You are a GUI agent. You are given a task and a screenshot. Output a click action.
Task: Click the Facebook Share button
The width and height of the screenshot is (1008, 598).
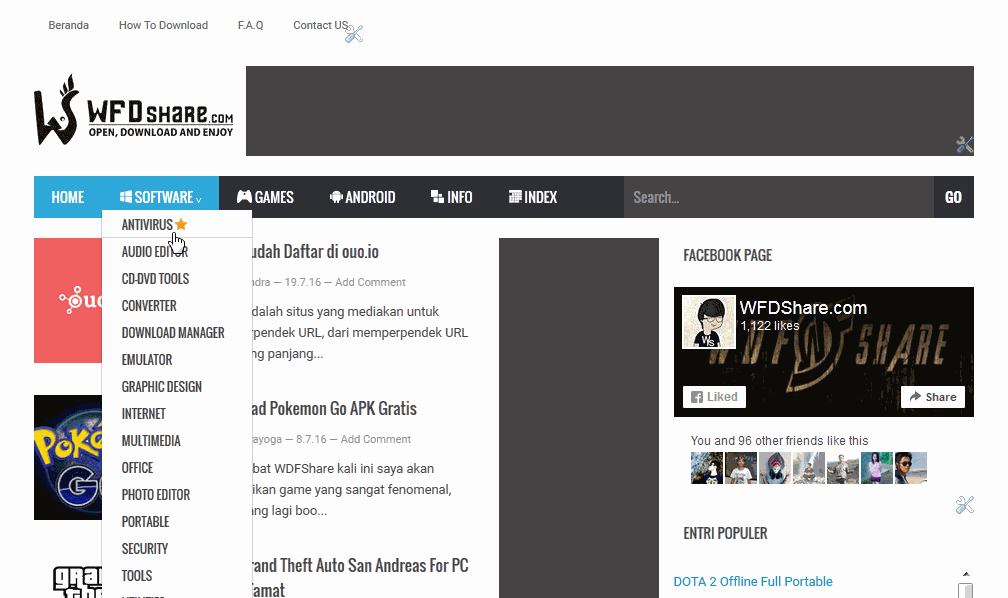(x=933, y=397)
